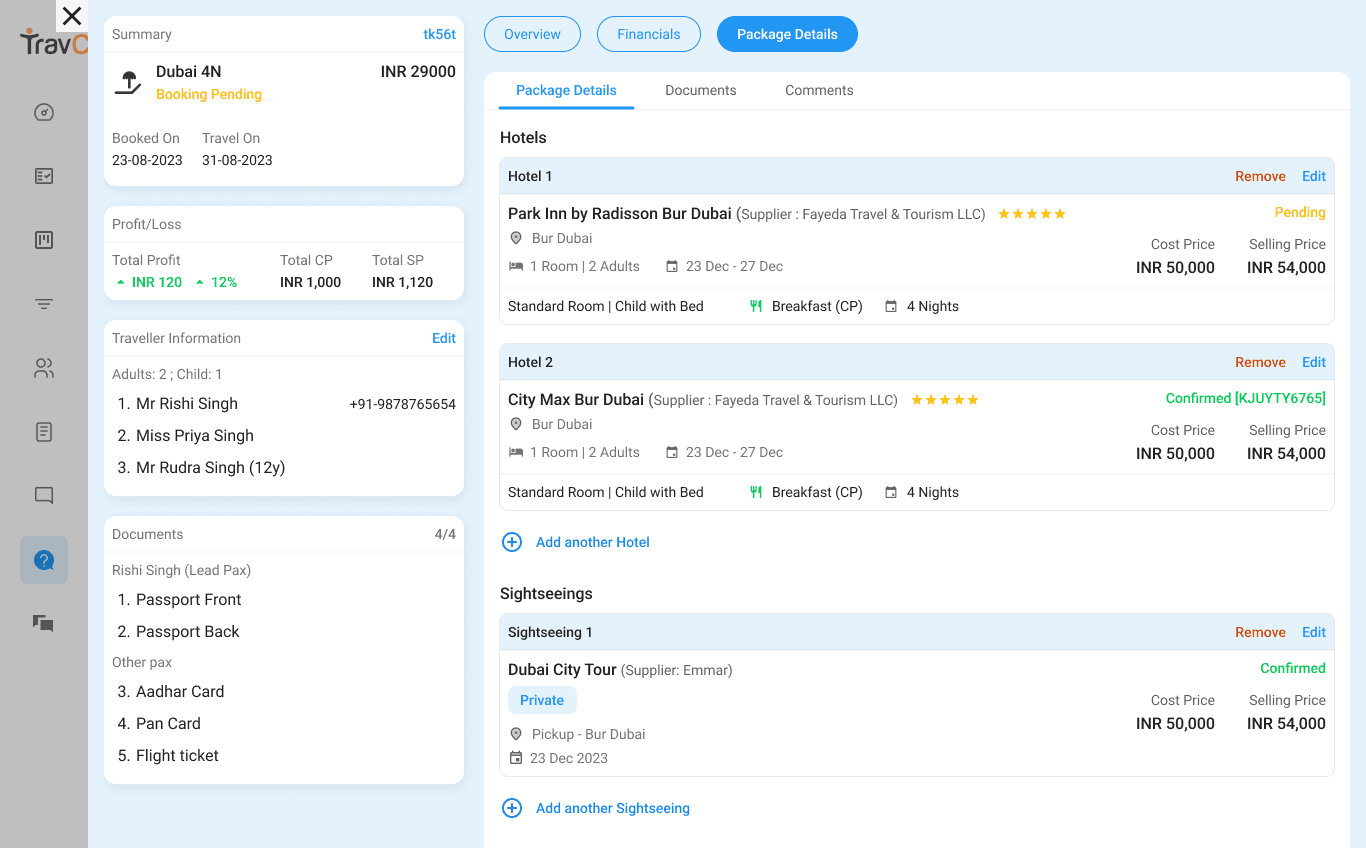Screen dimensions: 1366x848
Task: Remove Sightseeing 1
Action: coord(1260,632)
